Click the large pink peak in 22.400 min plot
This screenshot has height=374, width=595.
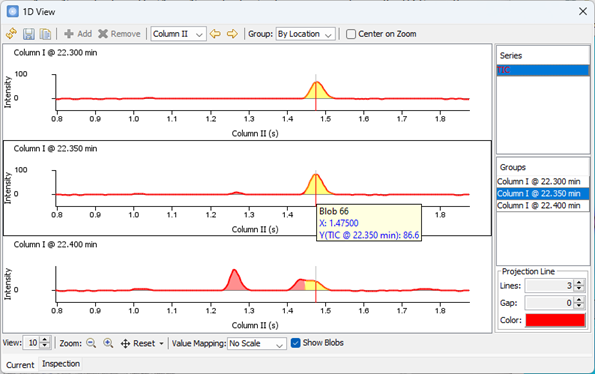(x=235, y=281)
